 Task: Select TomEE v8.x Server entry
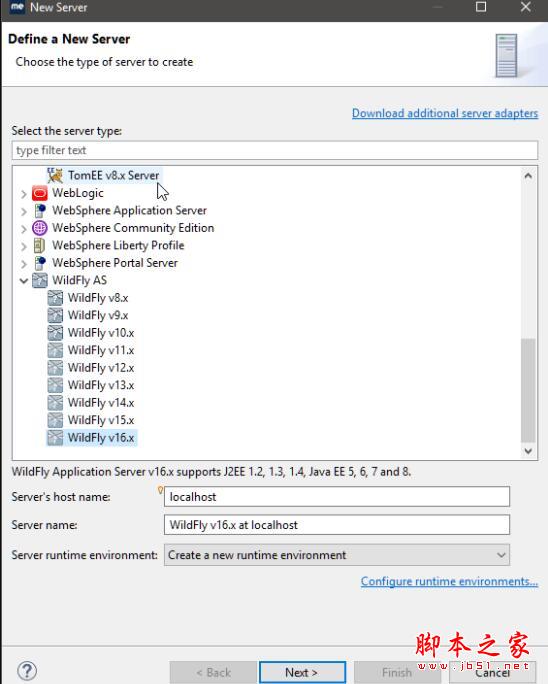(113, 175)
